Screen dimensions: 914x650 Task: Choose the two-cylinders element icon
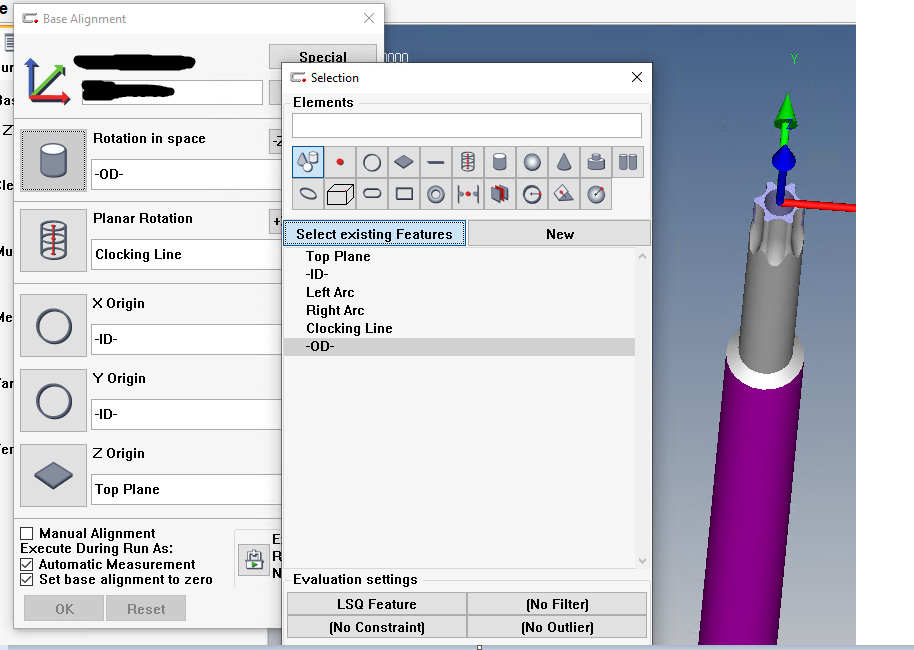click(628, 161)
